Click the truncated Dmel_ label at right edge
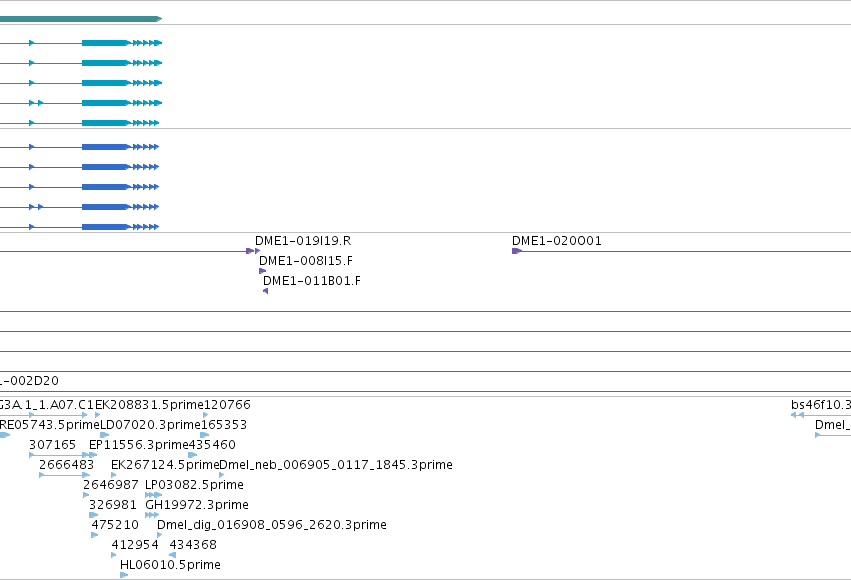Image resolution: width=851 pixels, height=580 pixels. click(x=833, y=425)
